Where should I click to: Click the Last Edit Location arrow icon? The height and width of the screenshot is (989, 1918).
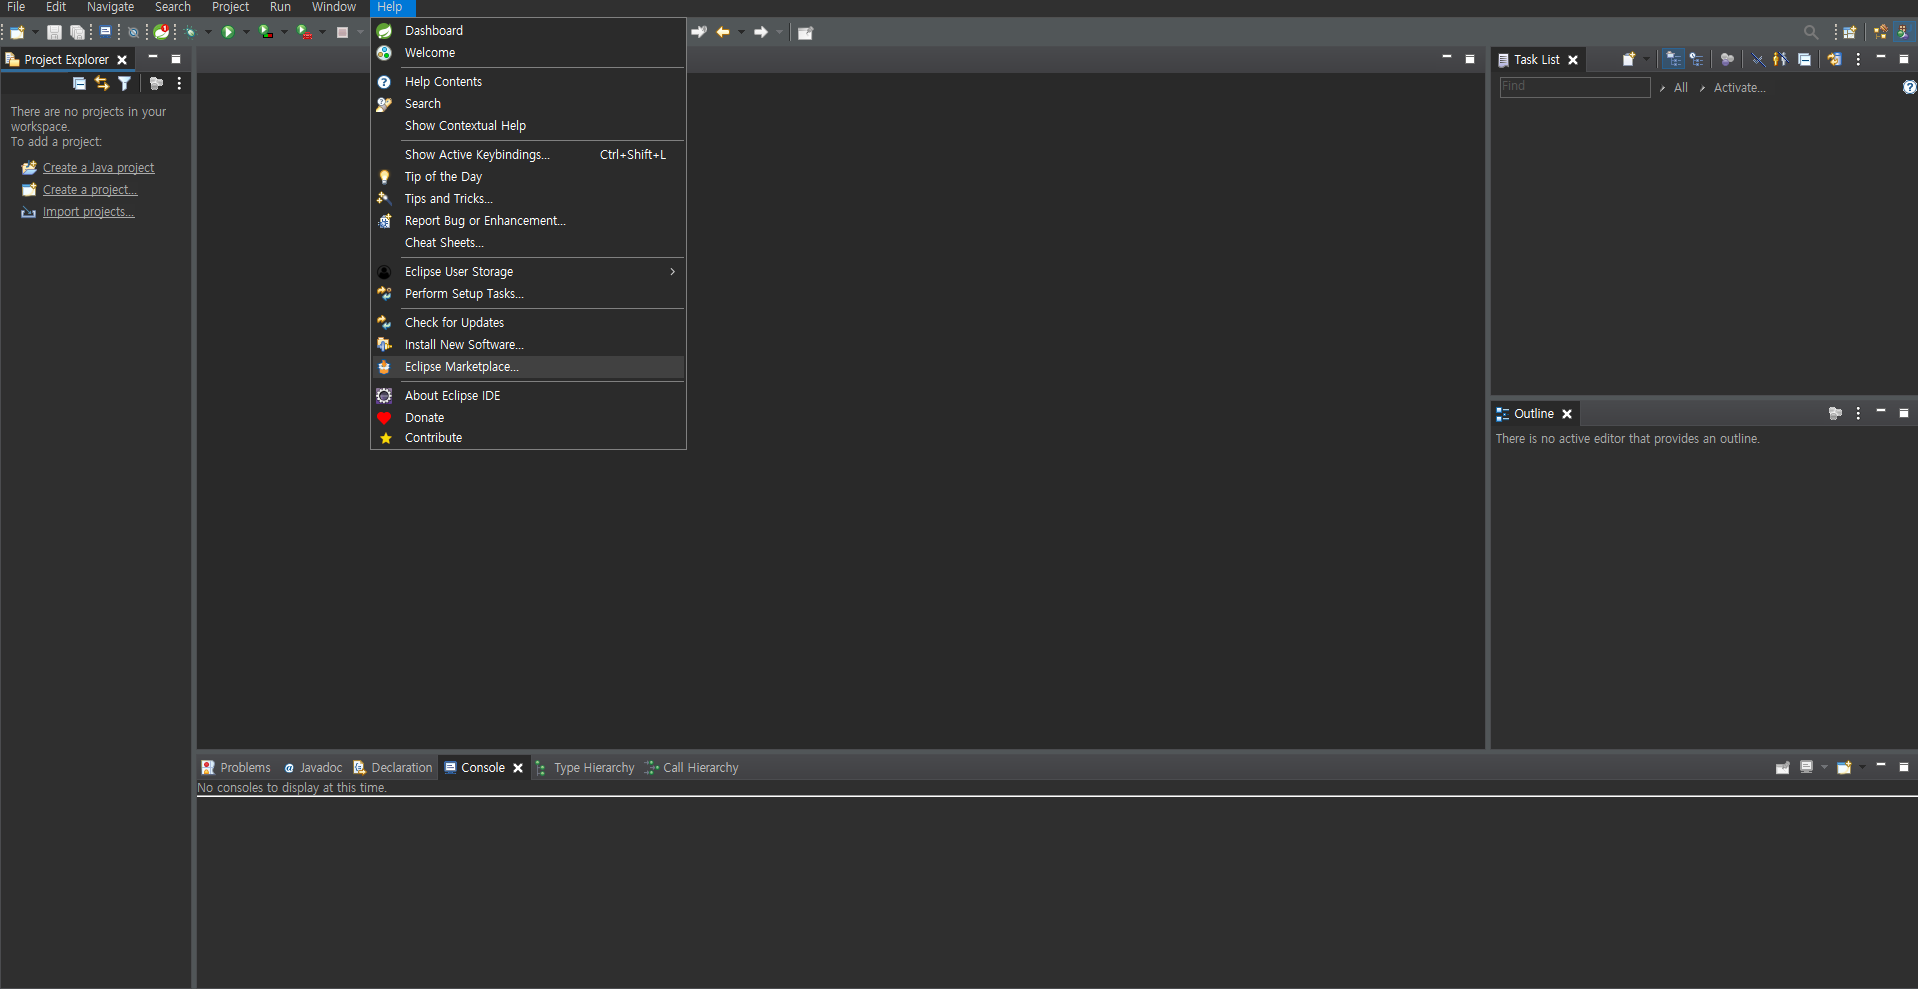[x=699, y=32]
